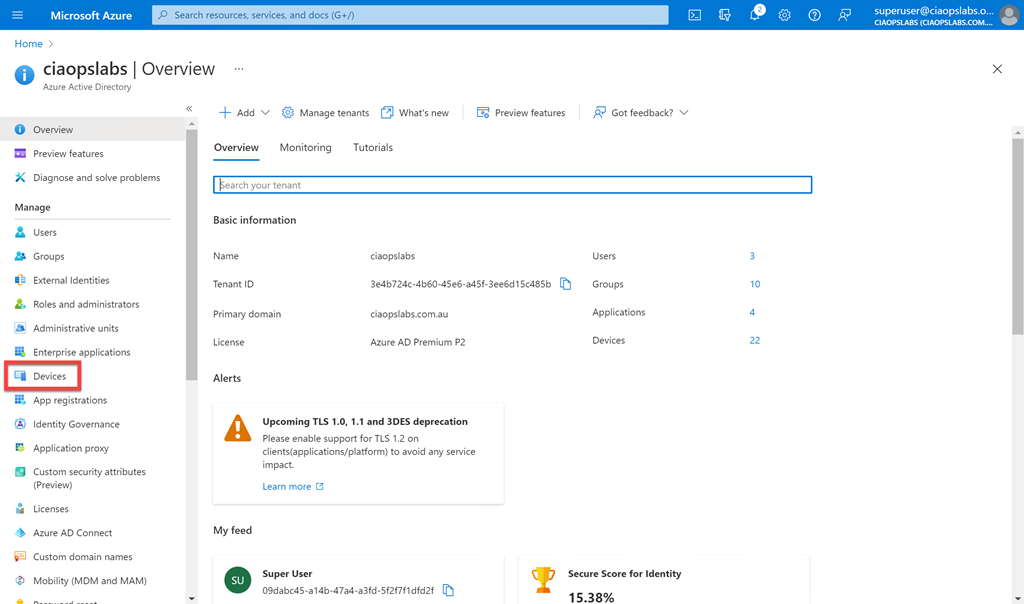Collapse the left navigation sidebar

[x=189, y=108]
